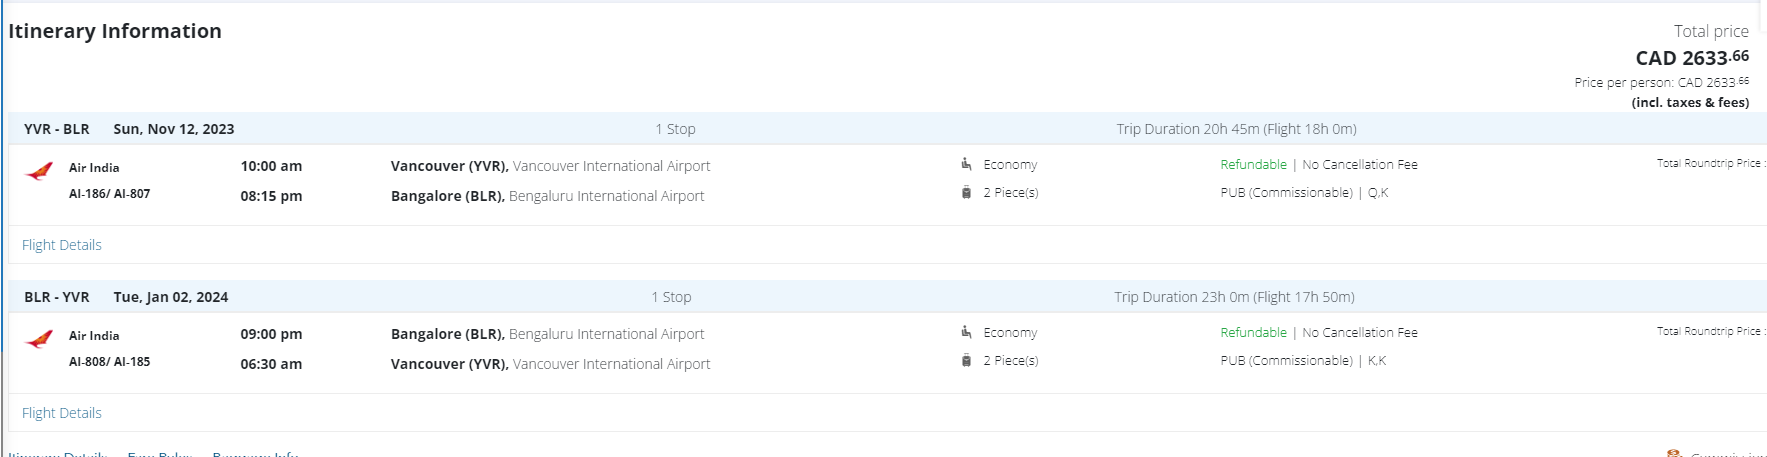Click the 2 Piece(s) baggage text on outbound flight
1767x457 pixels.
(x=1010, y=193)
